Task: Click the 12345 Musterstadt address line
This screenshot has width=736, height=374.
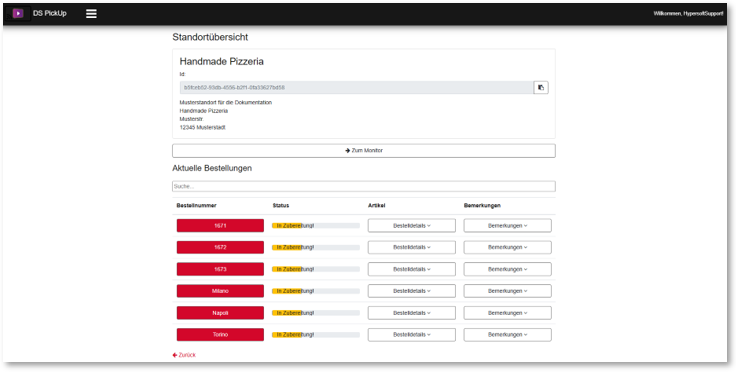Action: coord(202,128)
